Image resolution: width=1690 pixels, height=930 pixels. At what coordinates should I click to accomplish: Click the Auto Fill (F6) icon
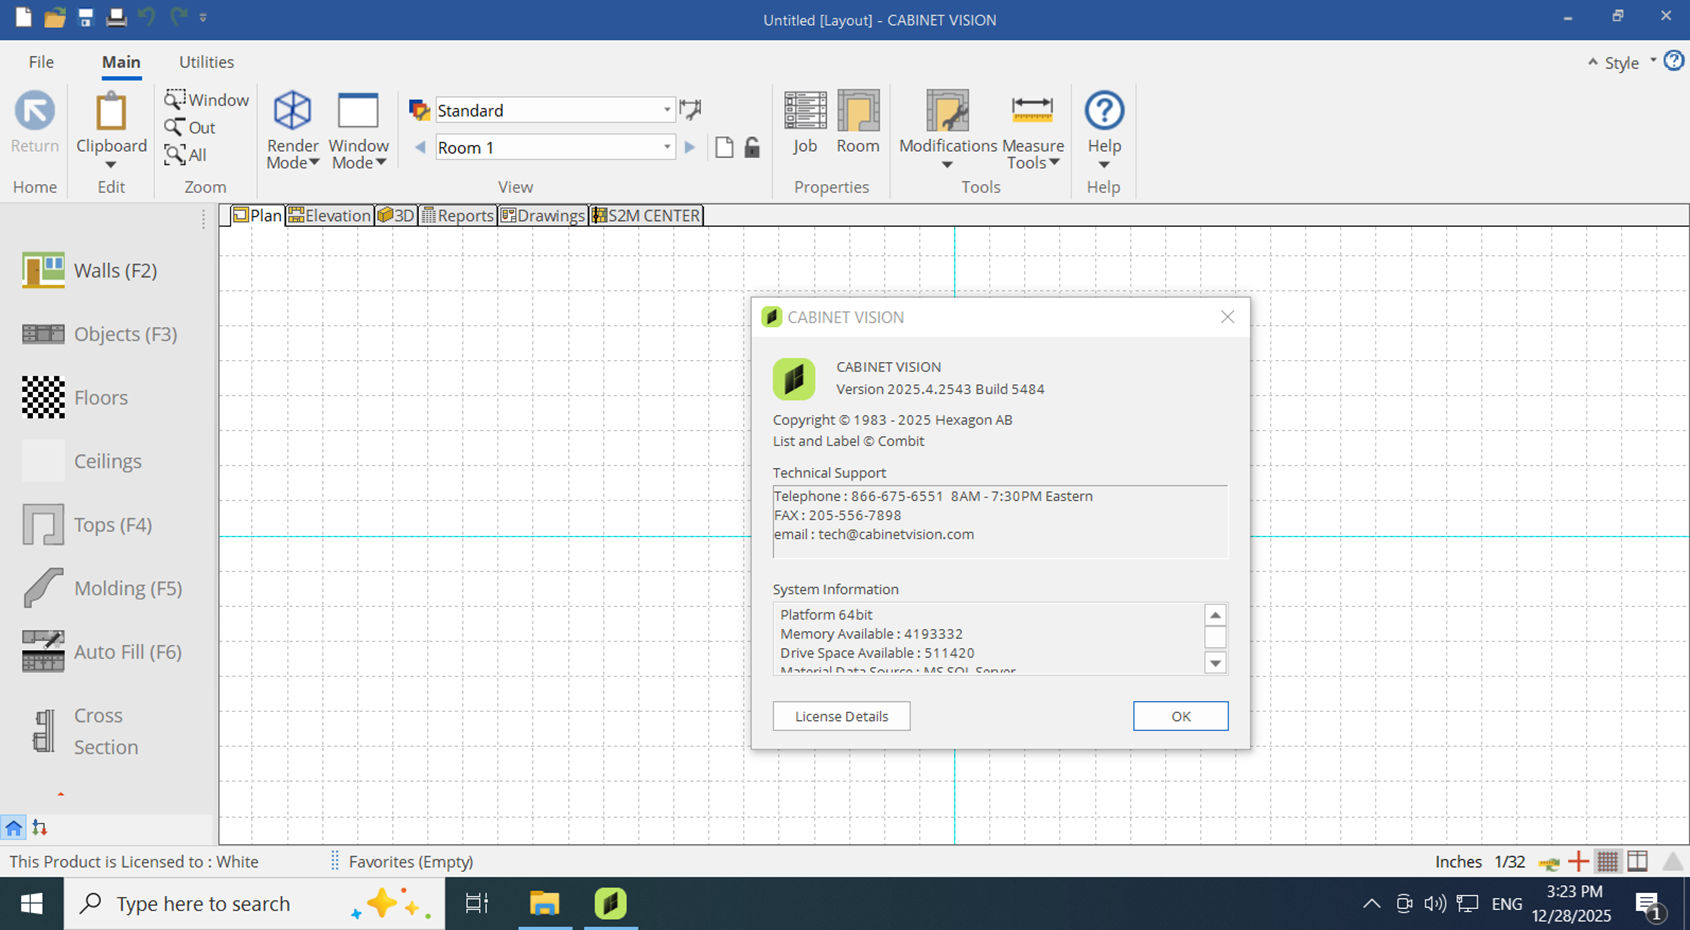(x=43, y=651)
